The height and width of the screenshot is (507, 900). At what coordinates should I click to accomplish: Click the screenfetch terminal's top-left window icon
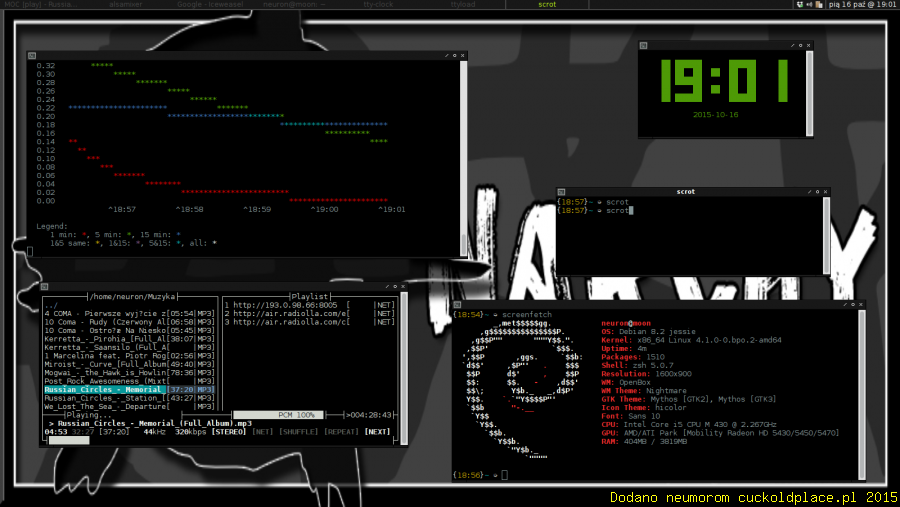click(x=458, y=303)
